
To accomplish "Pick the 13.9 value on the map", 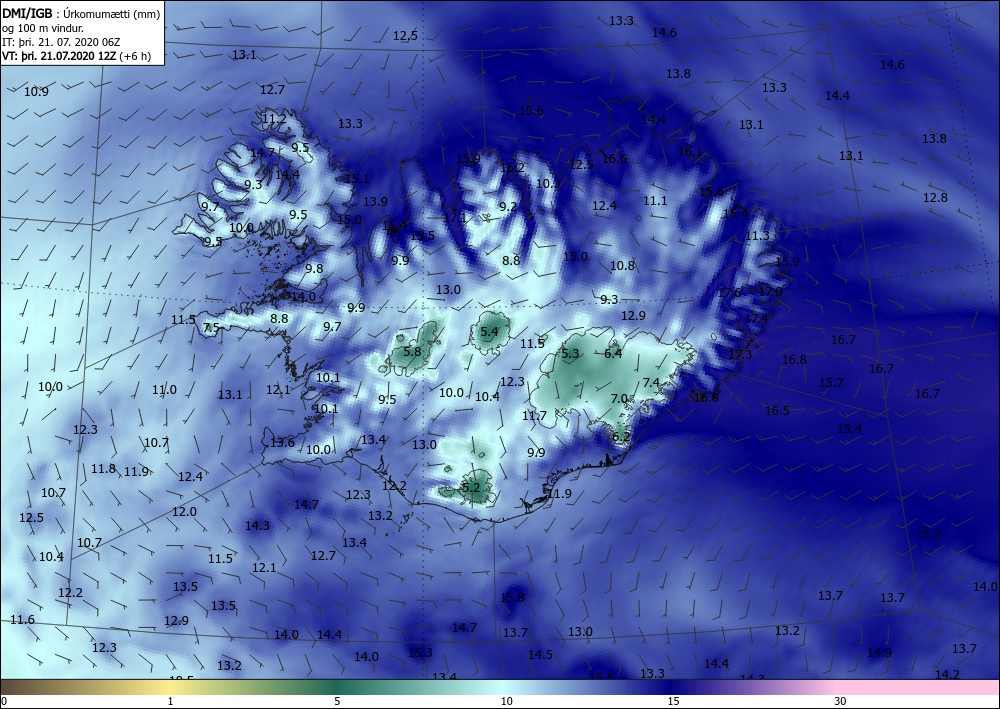I will [375, 201].
